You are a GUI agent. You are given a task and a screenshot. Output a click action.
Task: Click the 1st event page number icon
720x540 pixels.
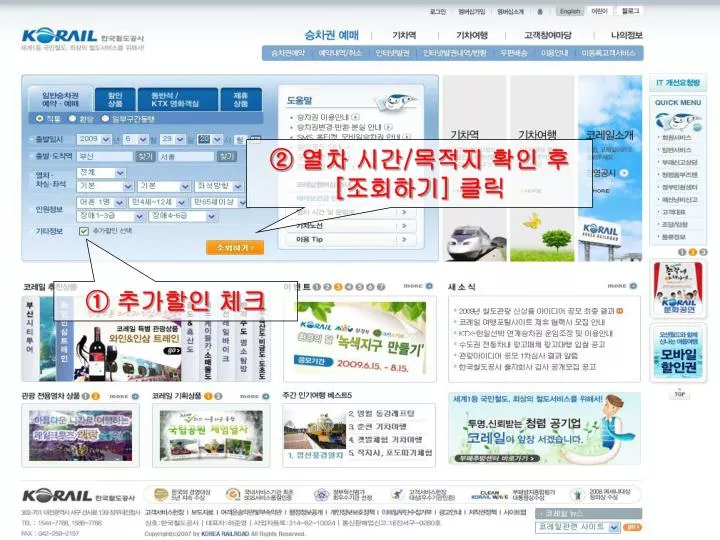(x=316, y=287)
